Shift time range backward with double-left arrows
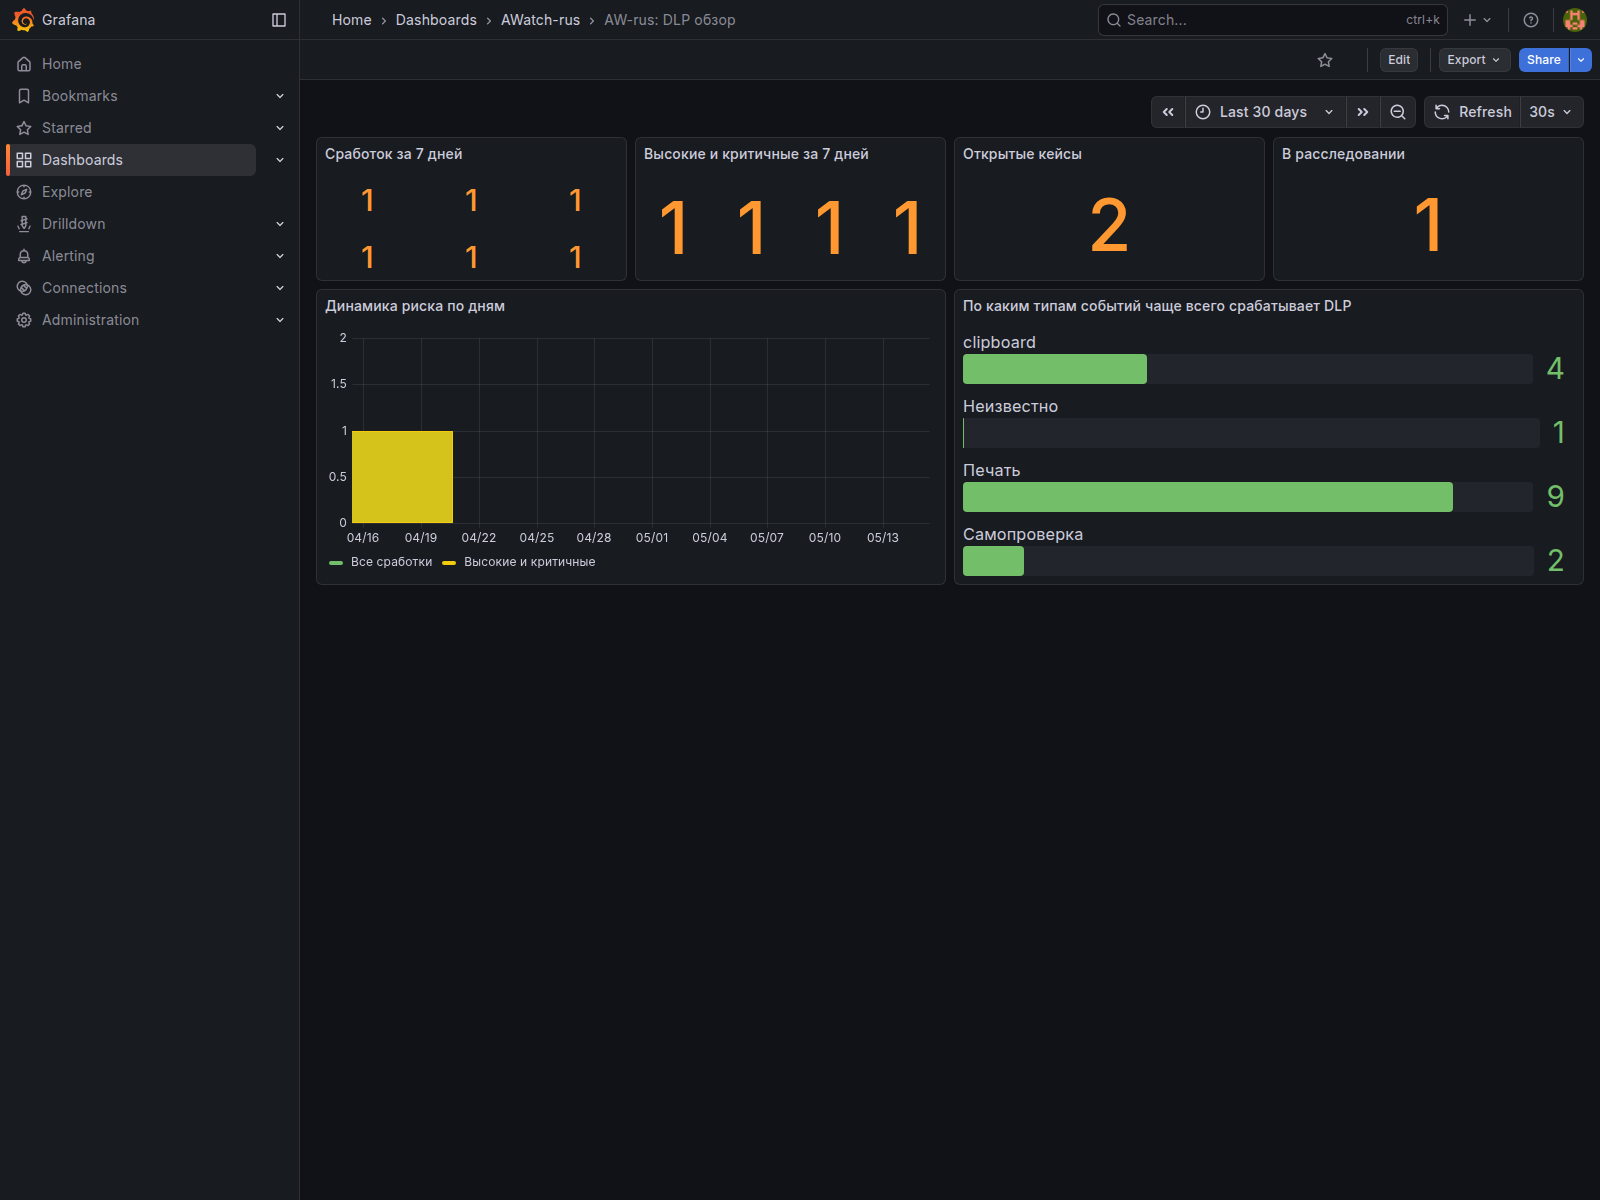 click(x=1168, y=112)
